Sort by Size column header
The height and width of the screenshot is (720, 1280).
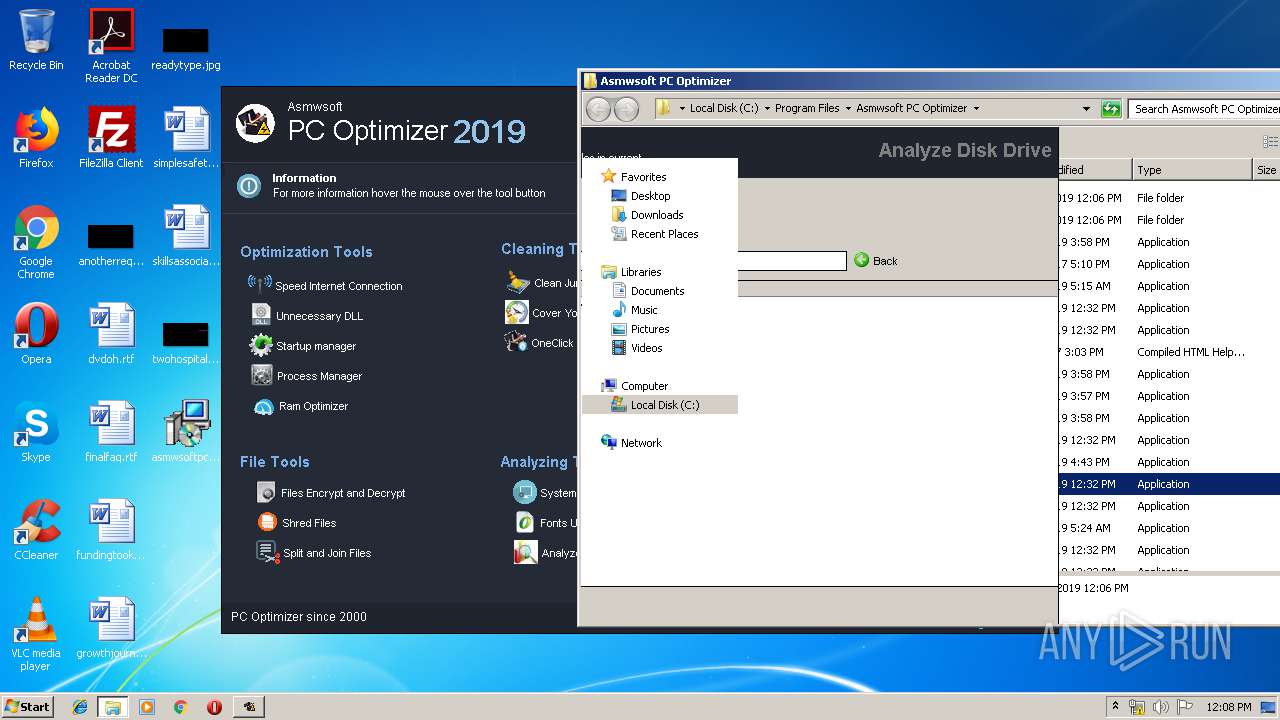pyautogui.click(x=1266, y=170)
